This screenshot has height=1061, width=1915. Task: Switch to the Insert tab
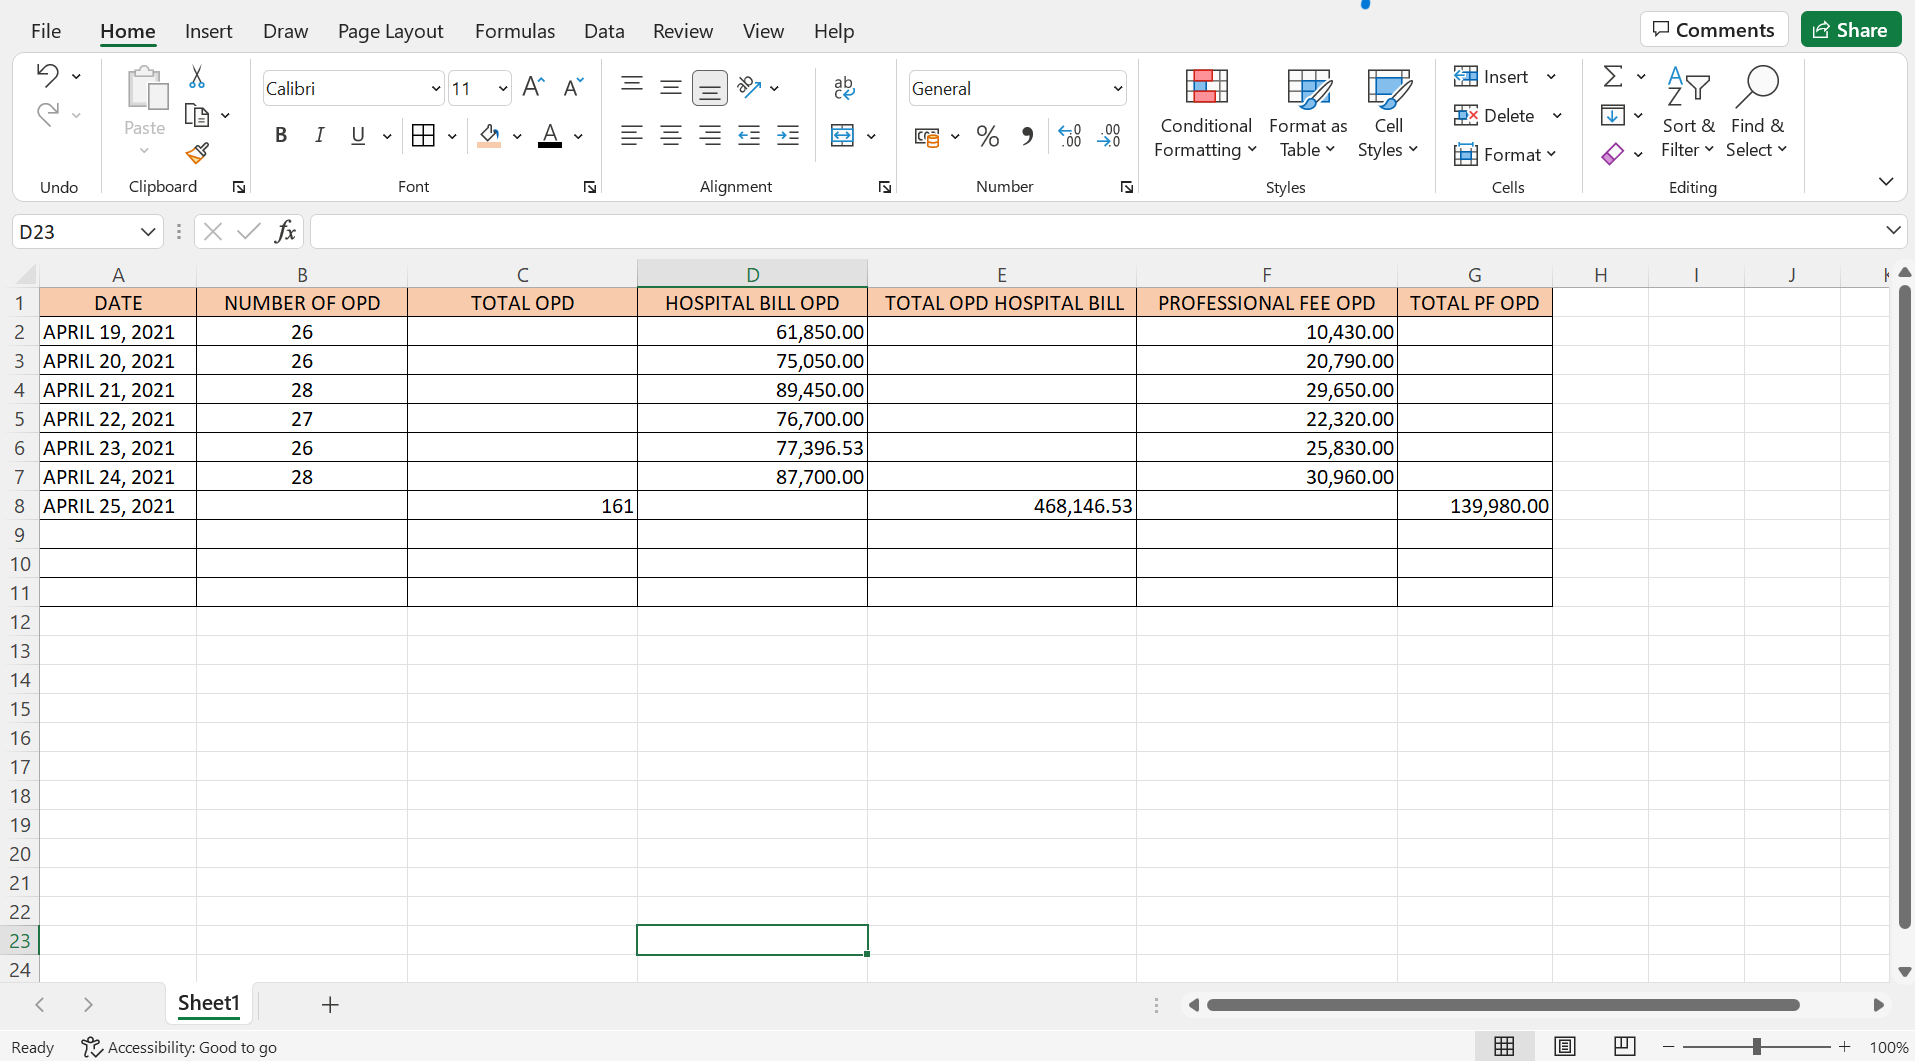tap(208, 31)
